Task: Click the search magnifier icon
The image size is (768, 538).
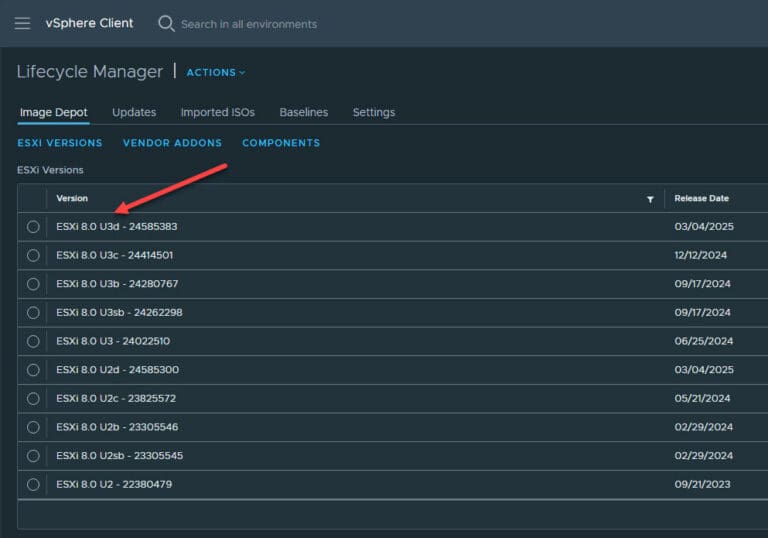Action: pyautogui.click(x=166, y=24)
